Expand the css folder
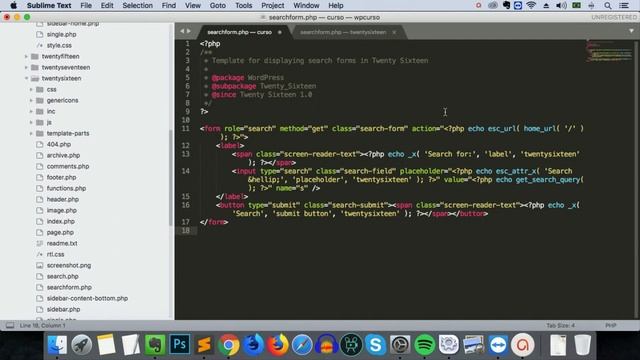 tap(31, 89)
